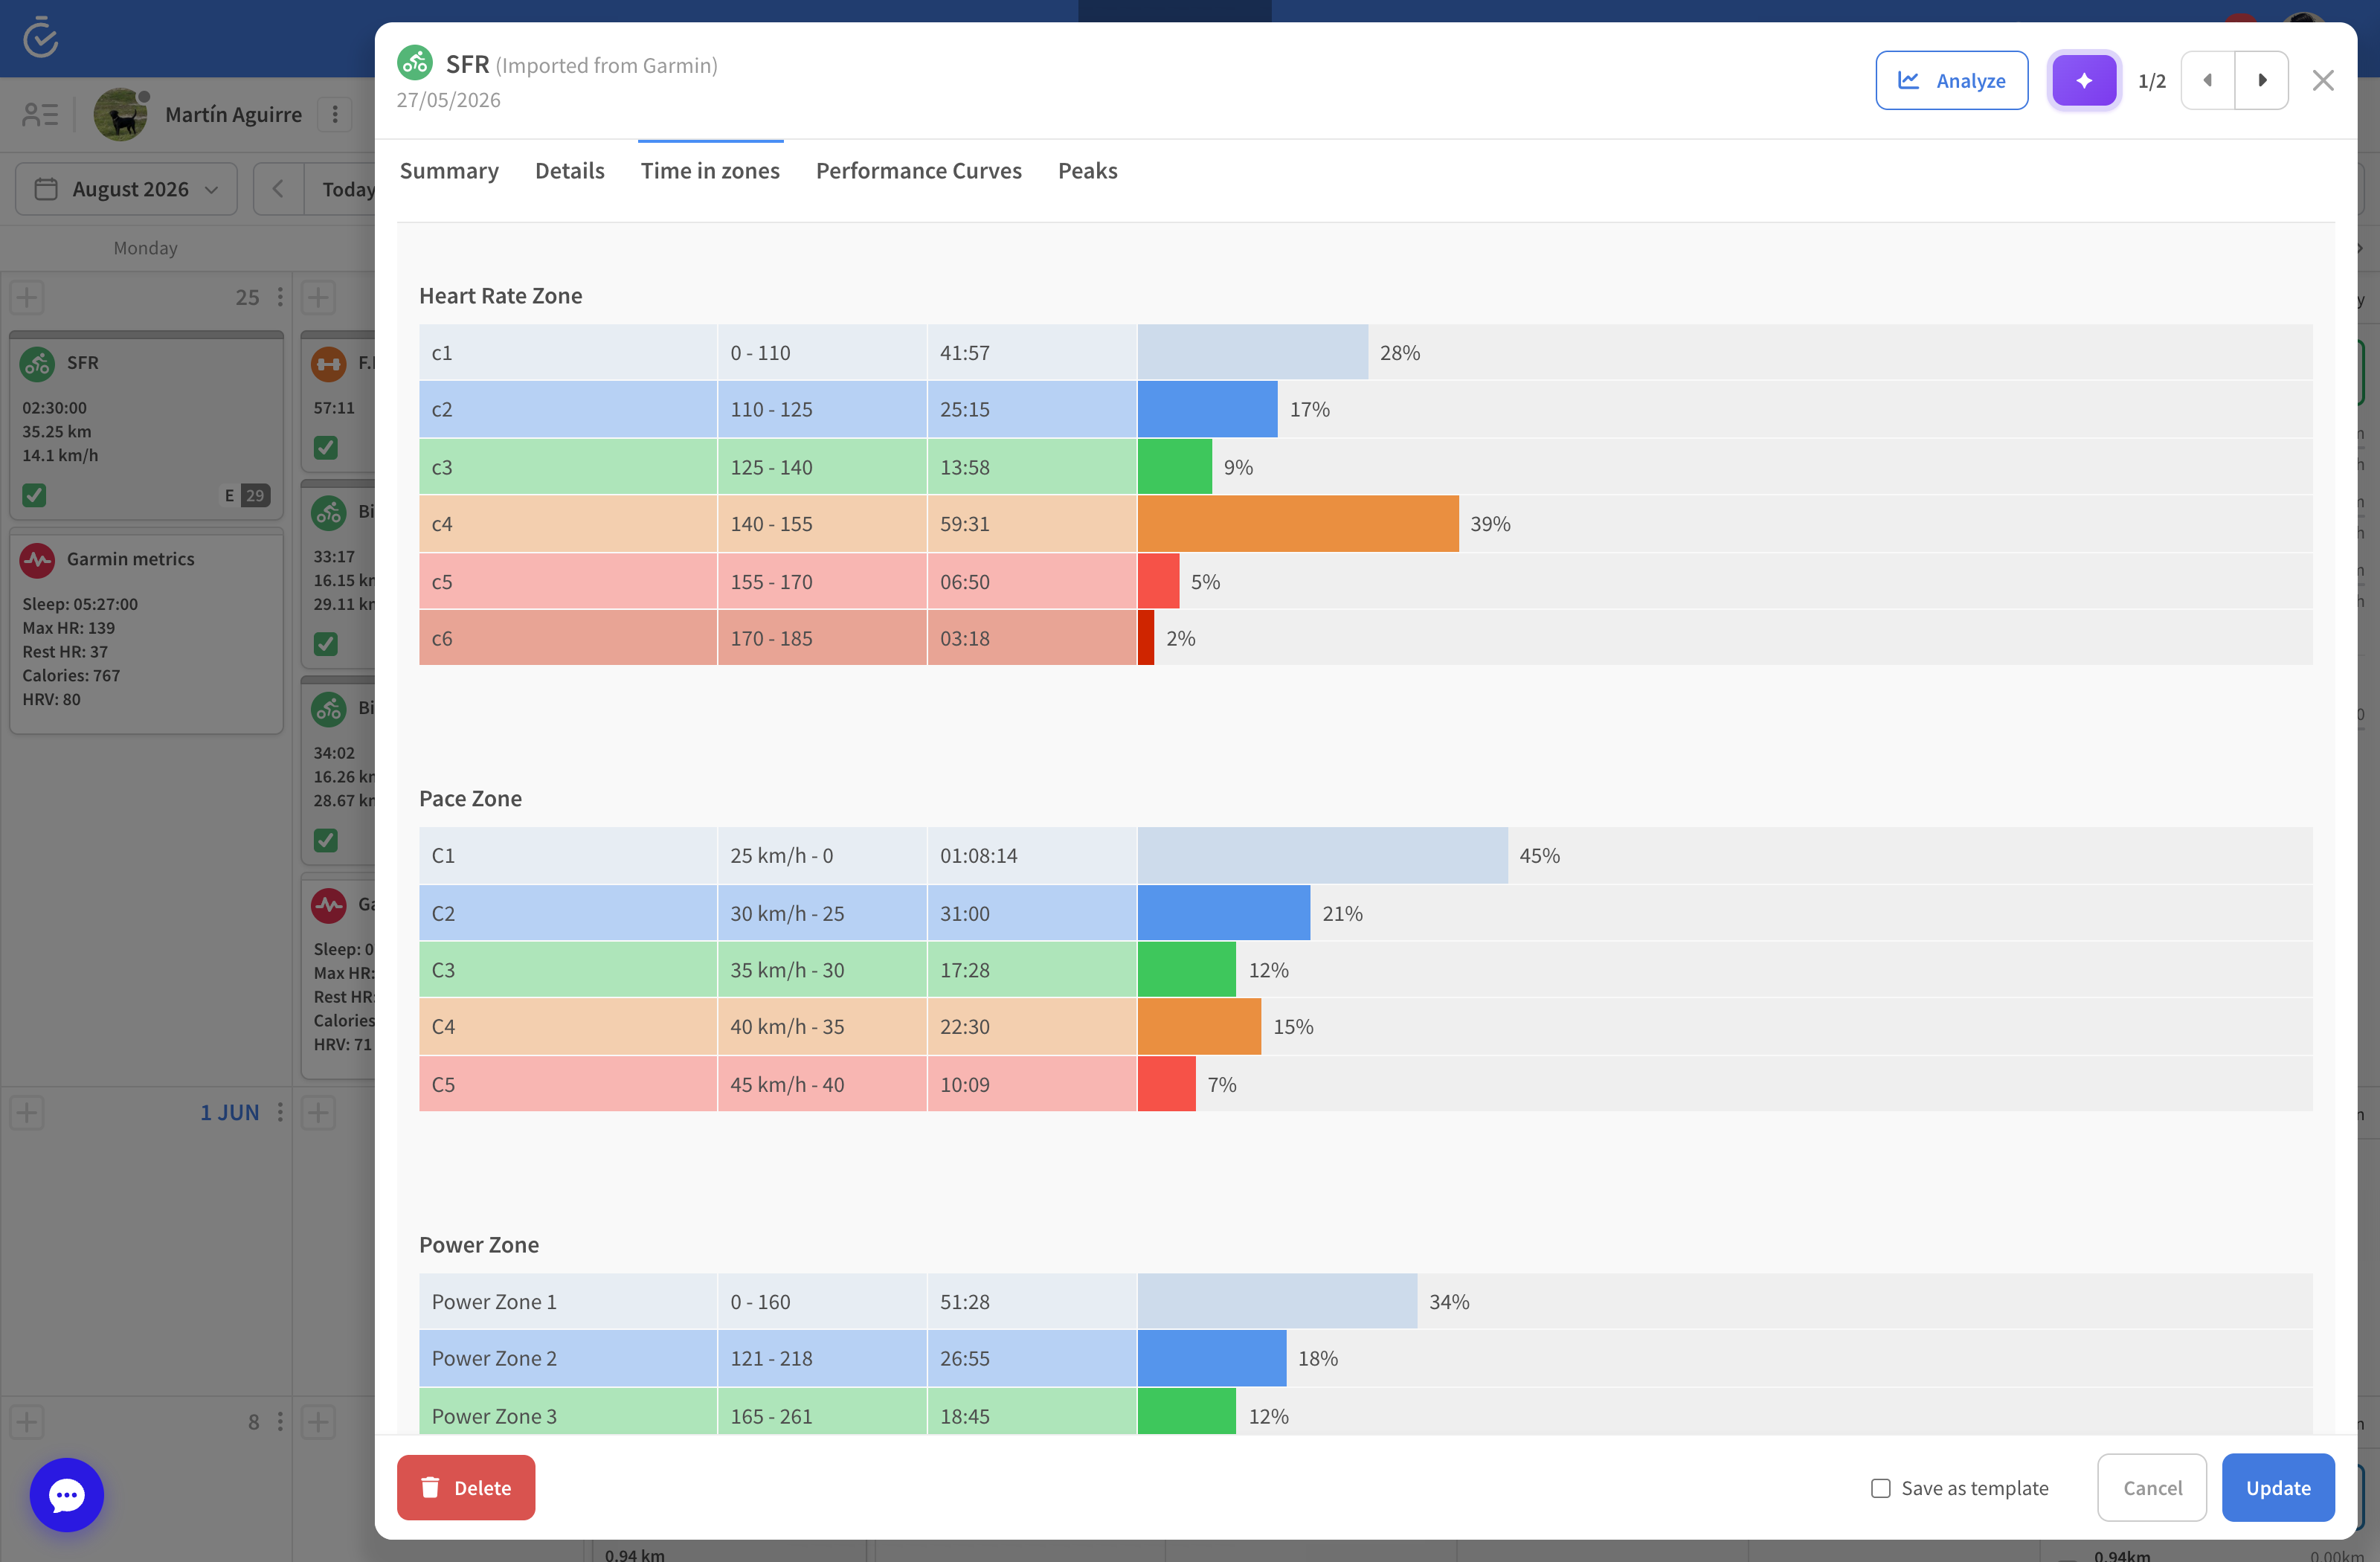Click the Analyze button

click(x=1951, y=80)
